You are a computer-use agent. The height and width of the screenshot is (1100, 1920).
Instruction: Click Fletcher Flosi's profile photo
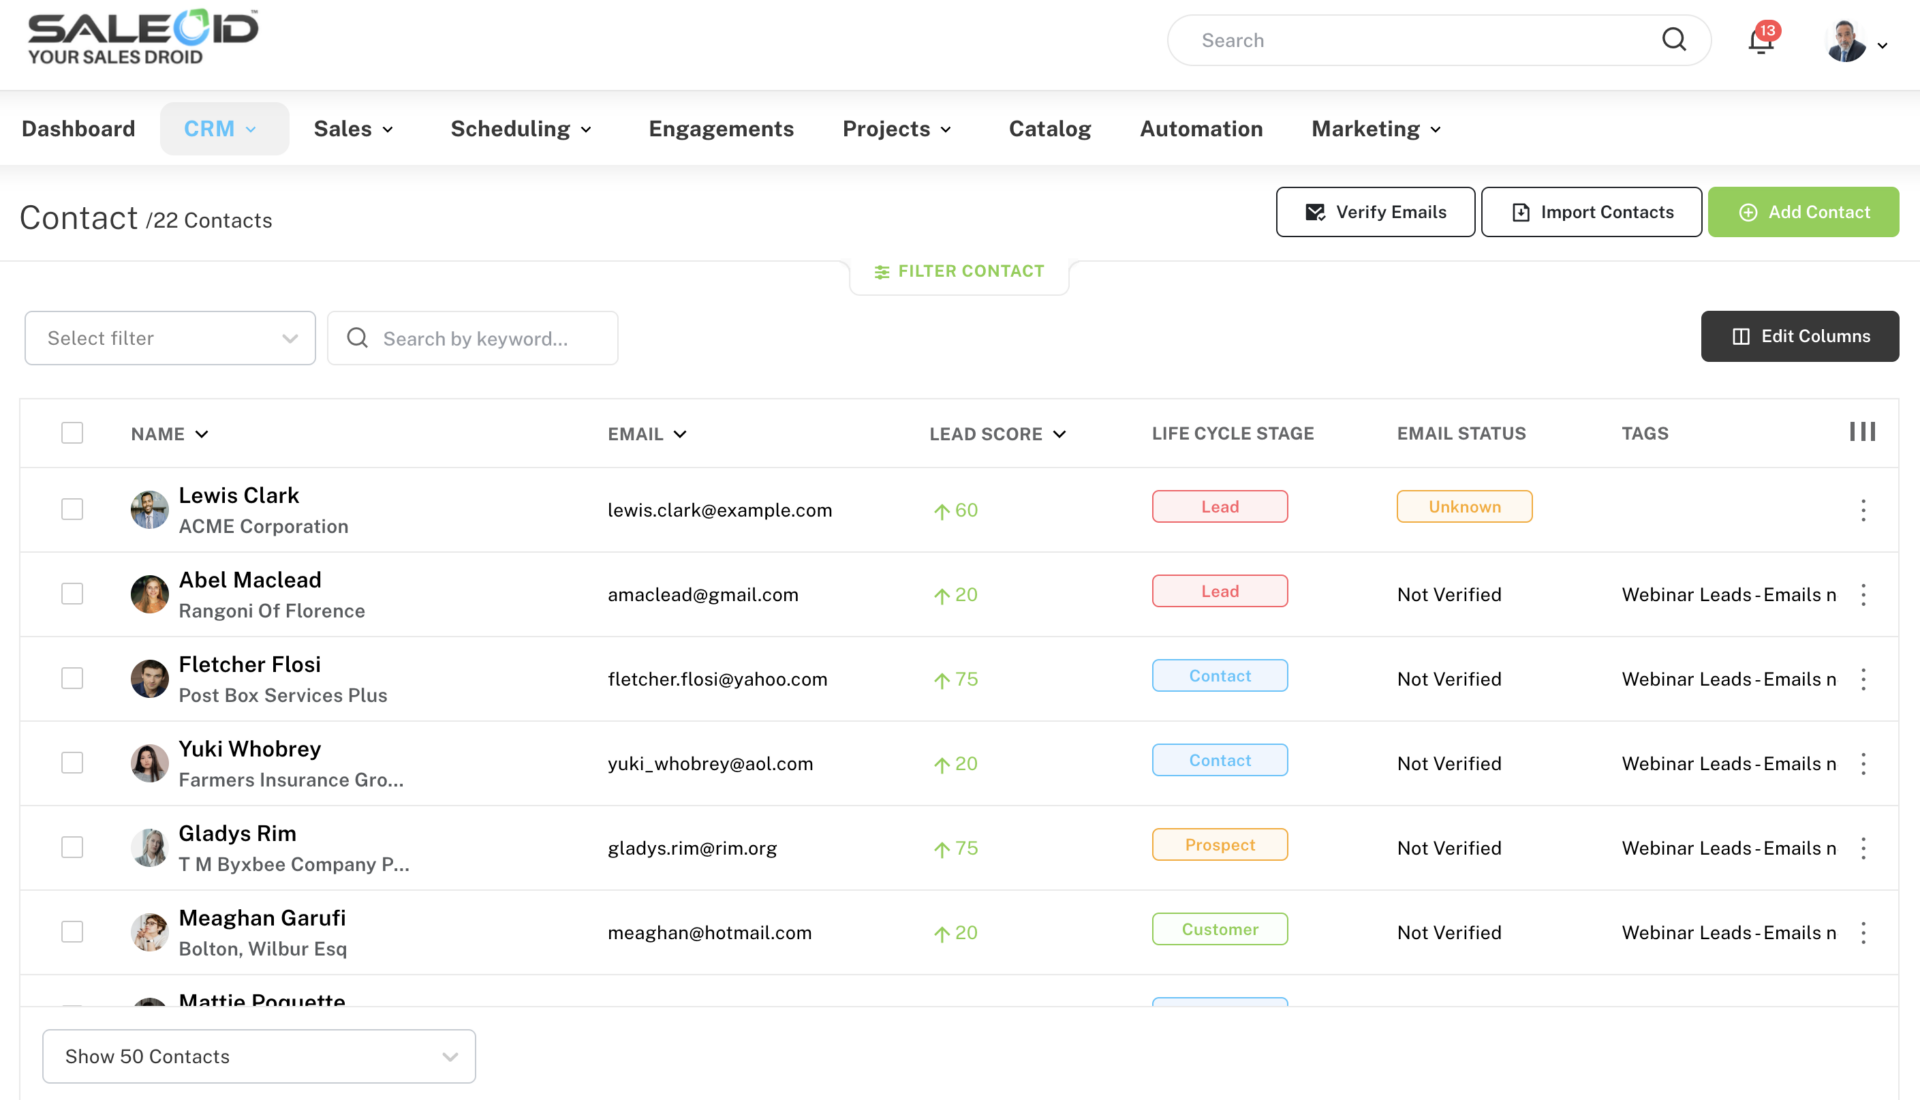click(x=149, y=679)
